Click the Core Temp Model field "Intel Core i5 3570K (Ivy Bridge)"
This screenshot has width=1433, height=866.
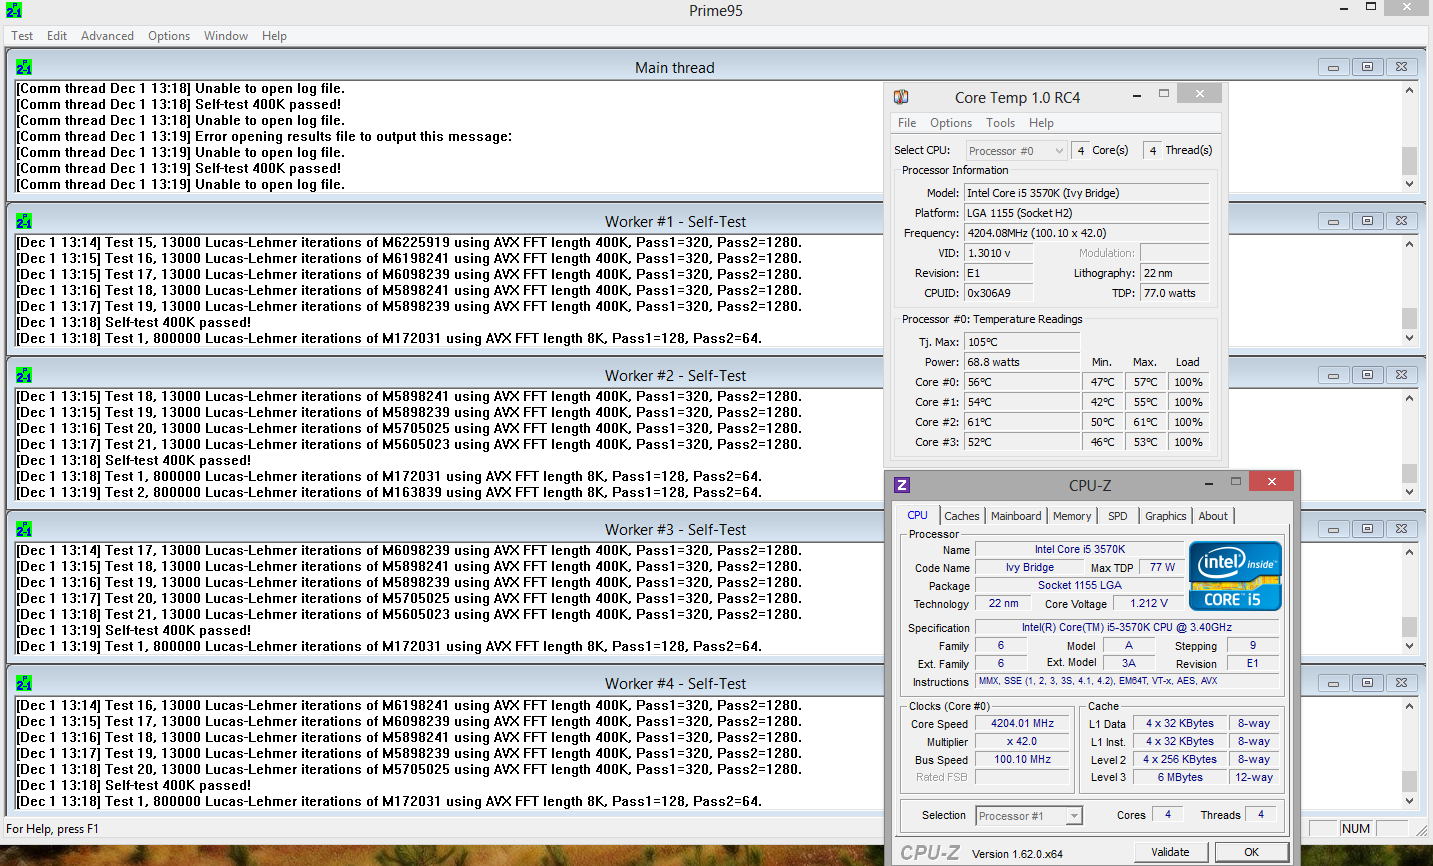pos(1086,193)
